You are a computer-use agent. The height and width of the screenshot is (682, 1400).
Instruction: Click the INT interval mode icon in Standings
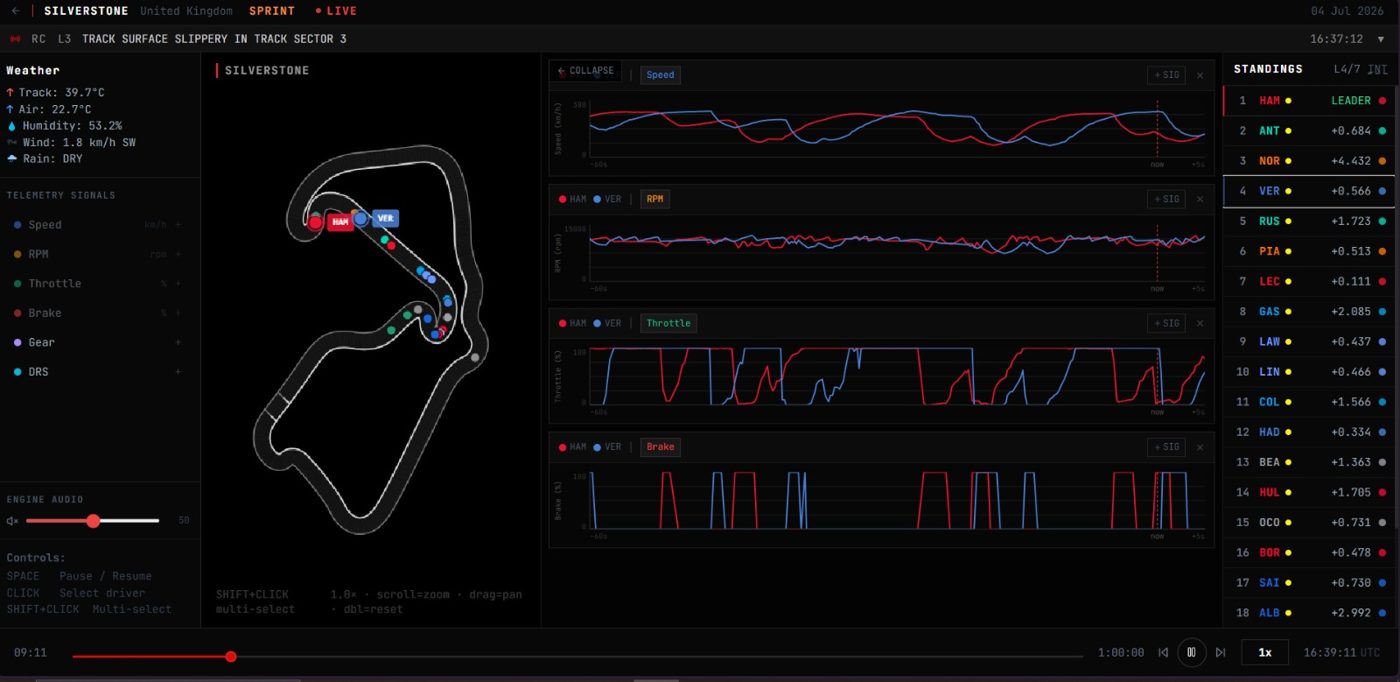[x=1377, y=69]
